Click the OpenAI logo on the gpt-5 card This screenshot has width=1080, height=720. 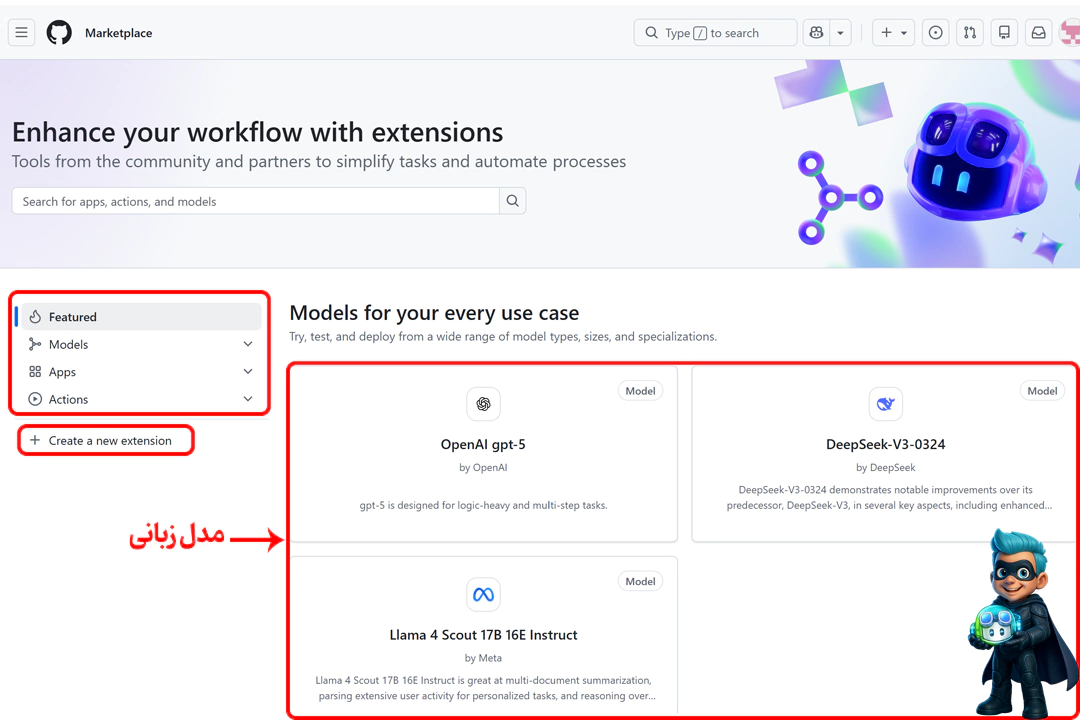pos(483,404)
